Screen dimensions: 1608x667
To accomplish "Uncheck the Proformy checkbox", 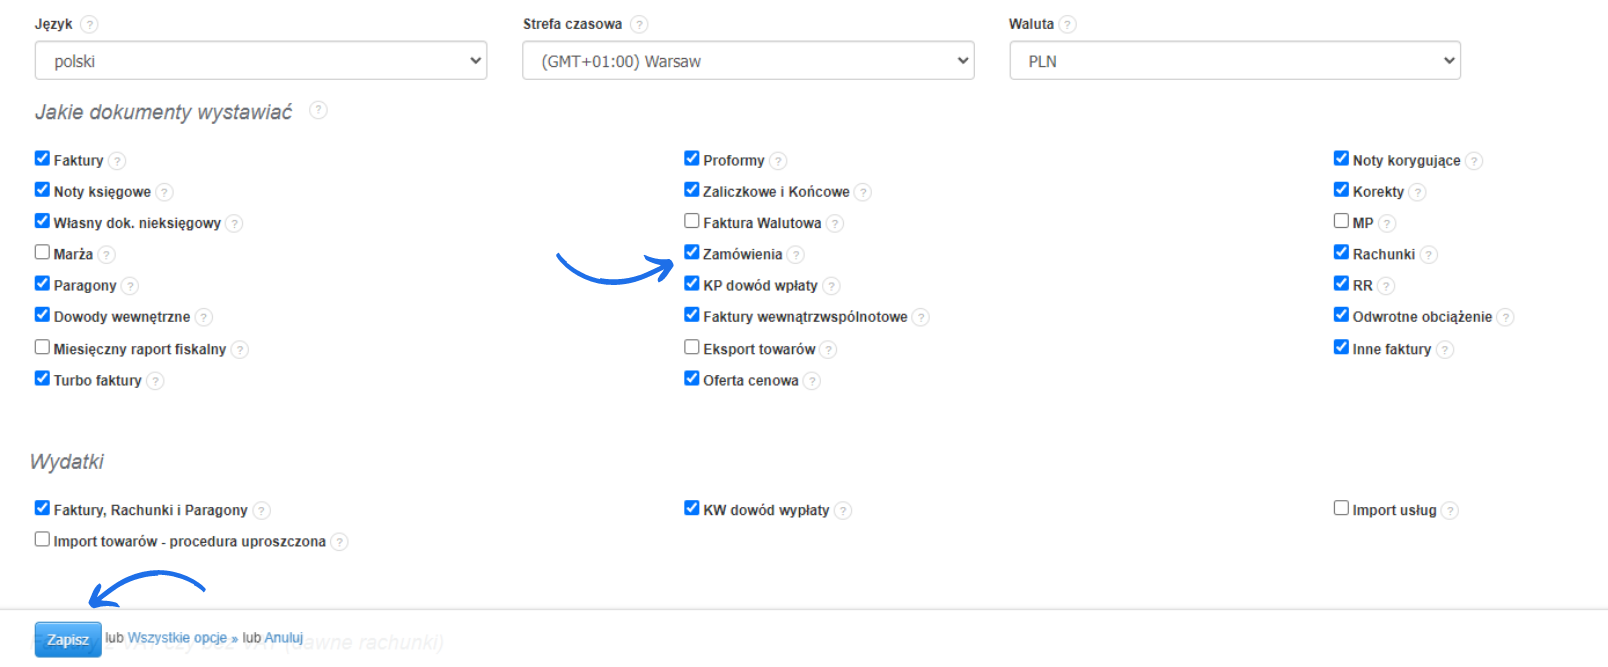I will pyautogui.click(x=692, y=158).
